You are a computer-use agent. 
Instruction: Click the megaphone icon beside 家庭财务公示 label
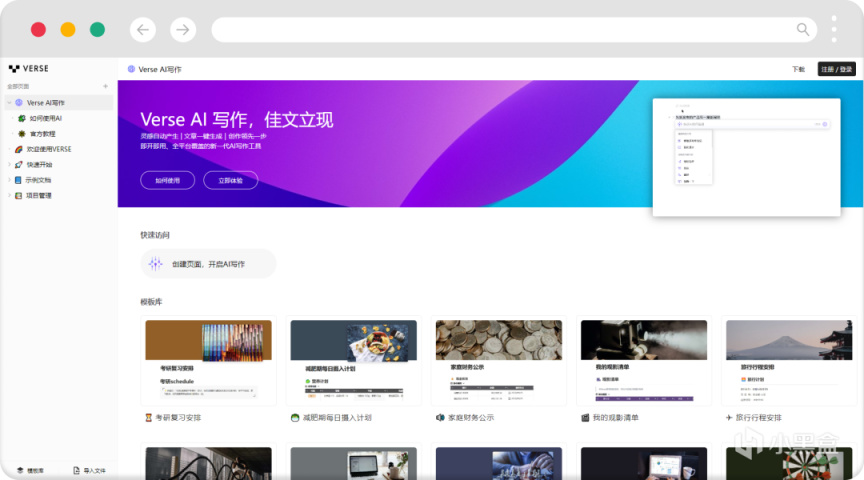tap(440, 418)
